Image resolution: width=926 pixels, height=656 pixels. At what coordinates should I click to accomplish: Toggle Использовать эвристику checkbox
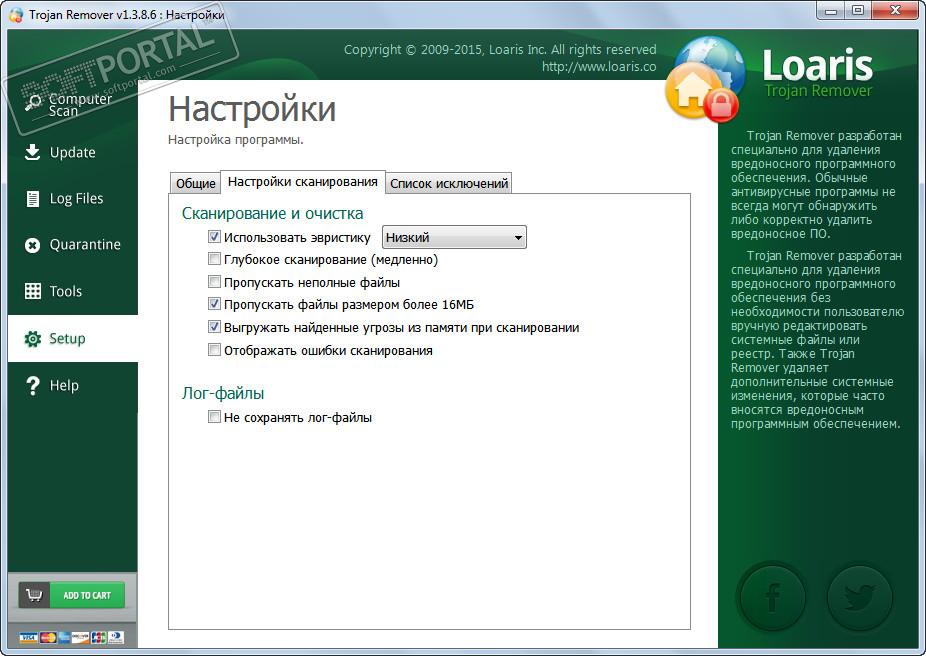click(214, 237)
